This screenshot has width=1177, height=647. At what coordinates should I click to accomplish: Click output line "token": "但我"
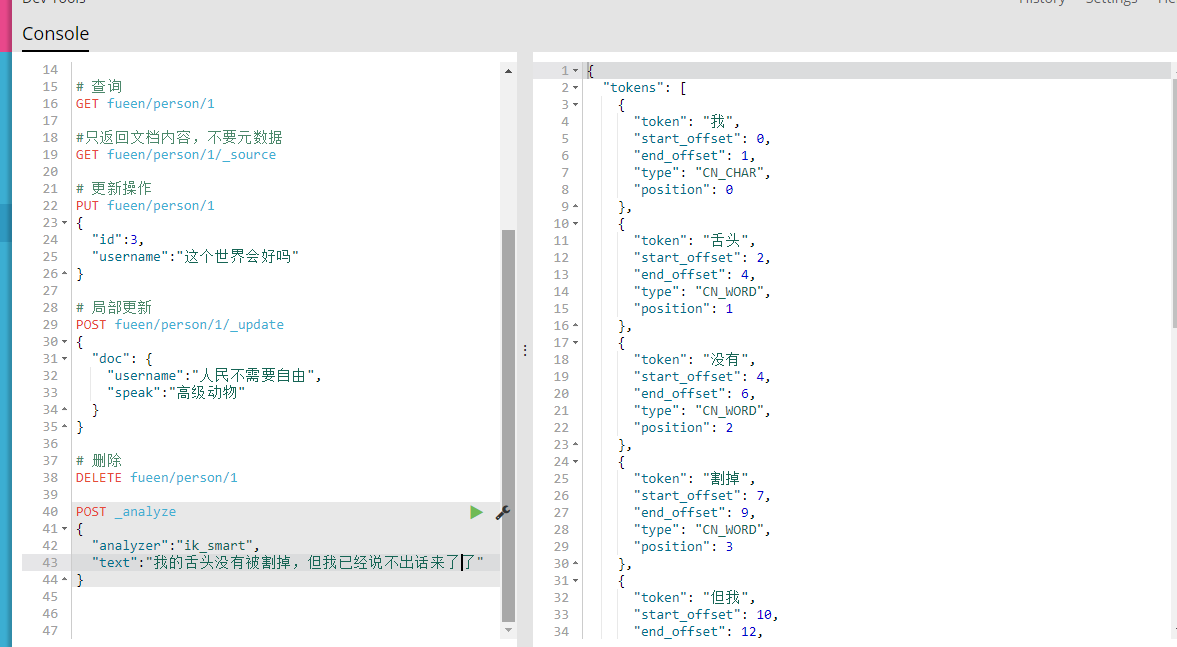pyautogui.click(x=694, y=597)
